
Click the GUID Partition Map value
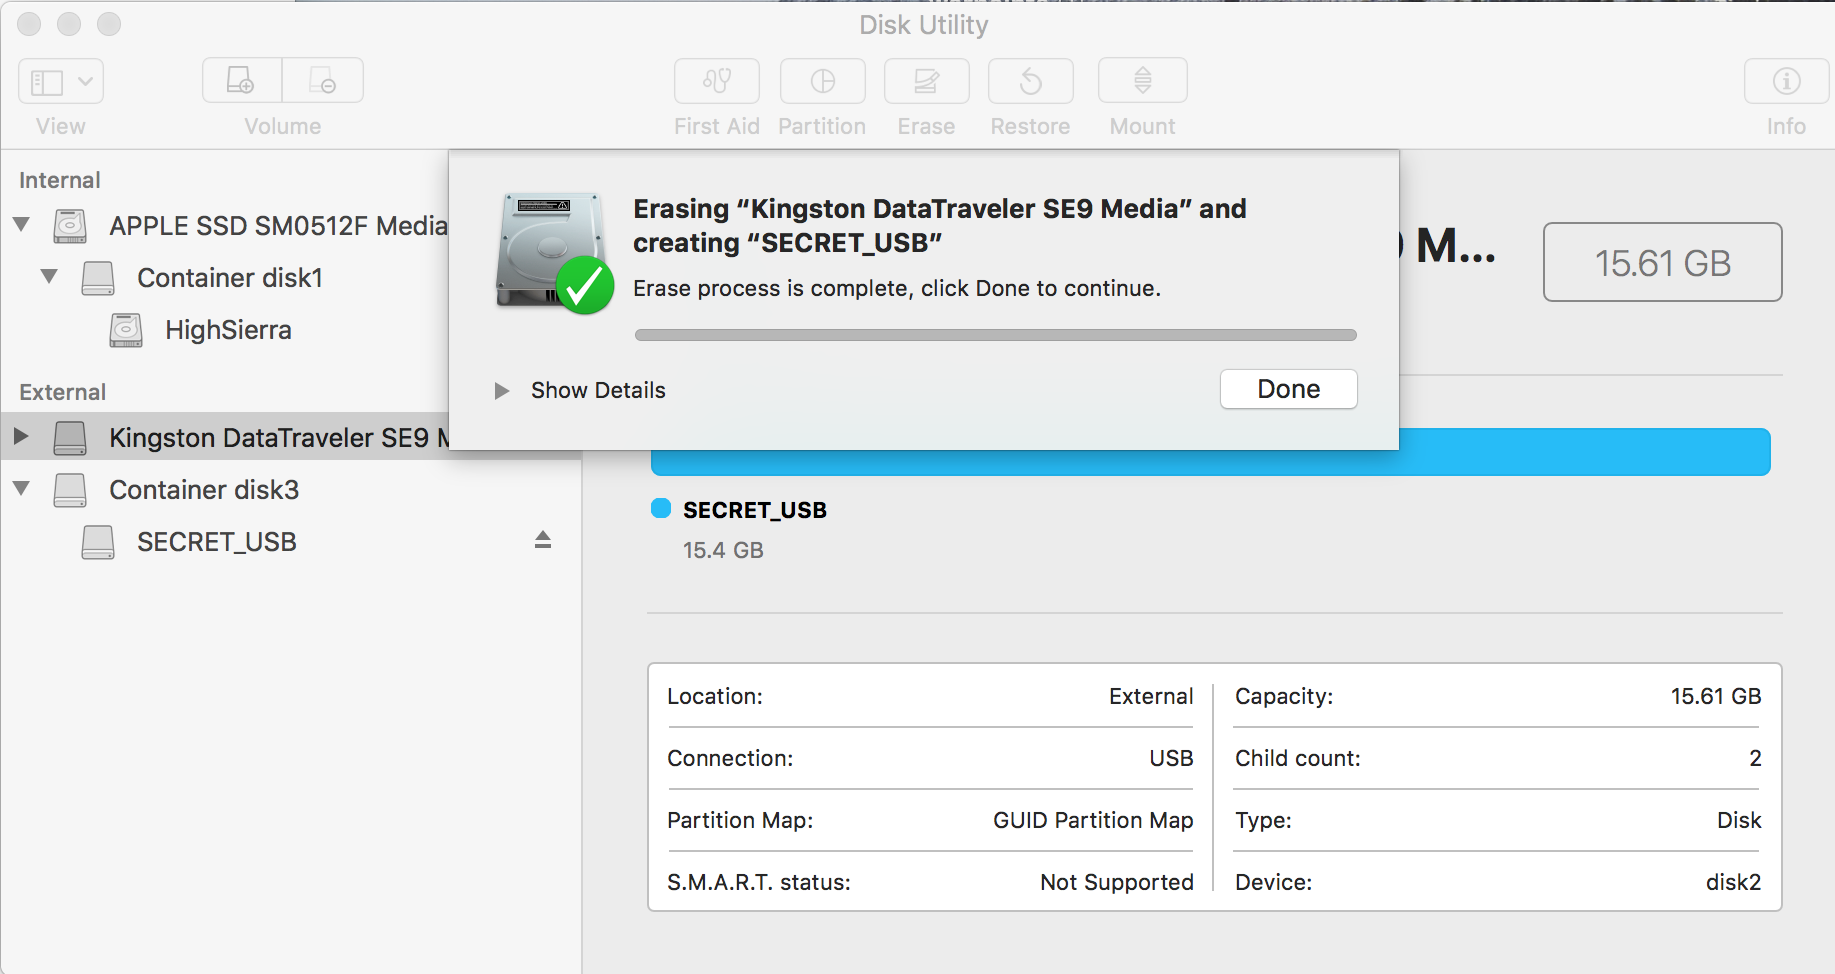coord(1093,820)
